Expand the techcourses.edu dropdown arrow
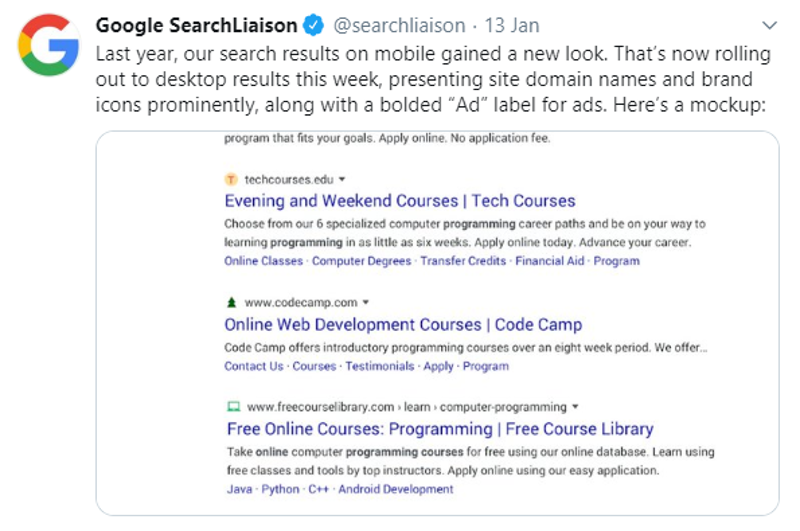Image resolution: width=800 pixels, height=531 pixels. [x=342, y=180]
